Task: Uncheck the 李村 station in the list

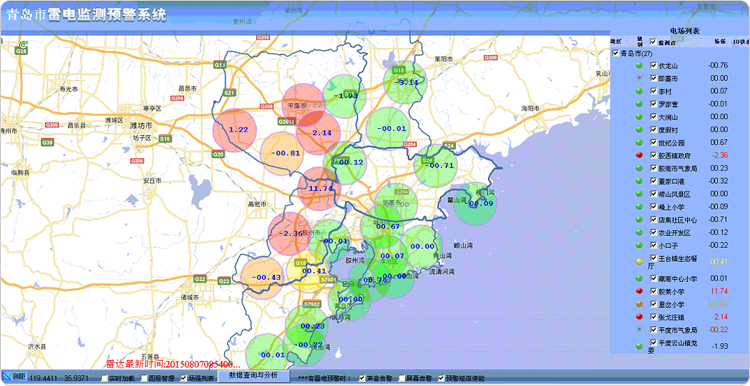Action: tap(653, 91)
